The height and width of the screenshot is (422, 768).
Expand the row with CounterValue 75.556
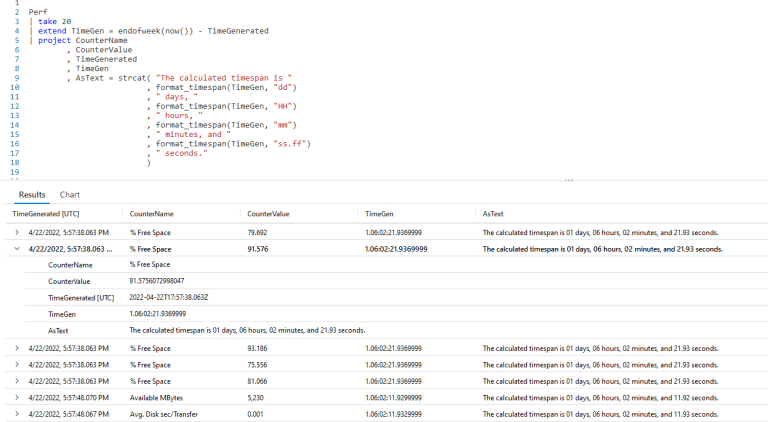17,364
